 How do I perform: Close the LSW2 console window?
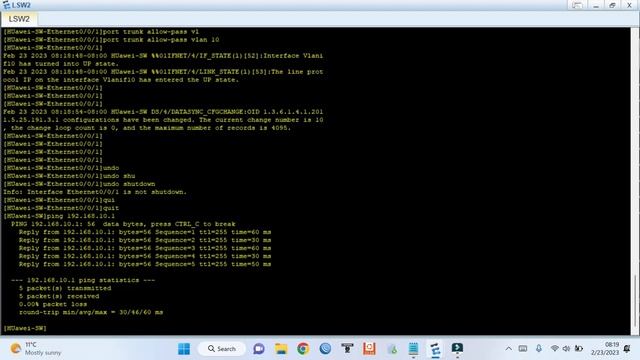point(629,5)
